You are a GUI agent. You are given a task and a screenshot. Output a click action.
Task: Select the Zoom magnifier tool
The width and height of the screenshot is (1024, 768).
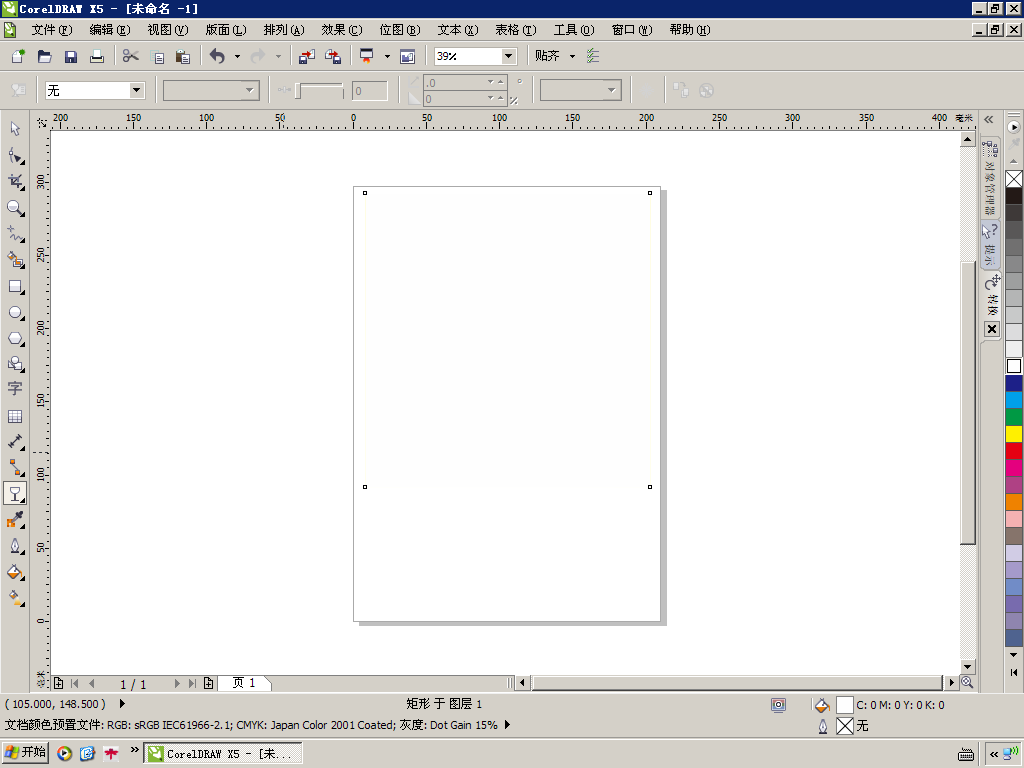click(15, 208)
